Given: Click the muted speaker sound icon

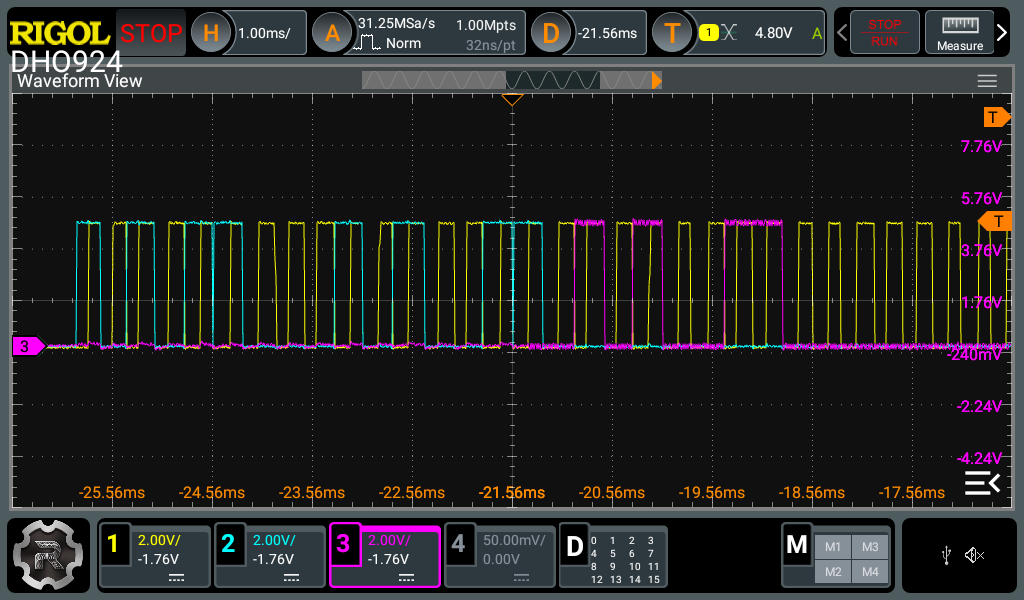Looking at the screenshot, I should point(975,555).
